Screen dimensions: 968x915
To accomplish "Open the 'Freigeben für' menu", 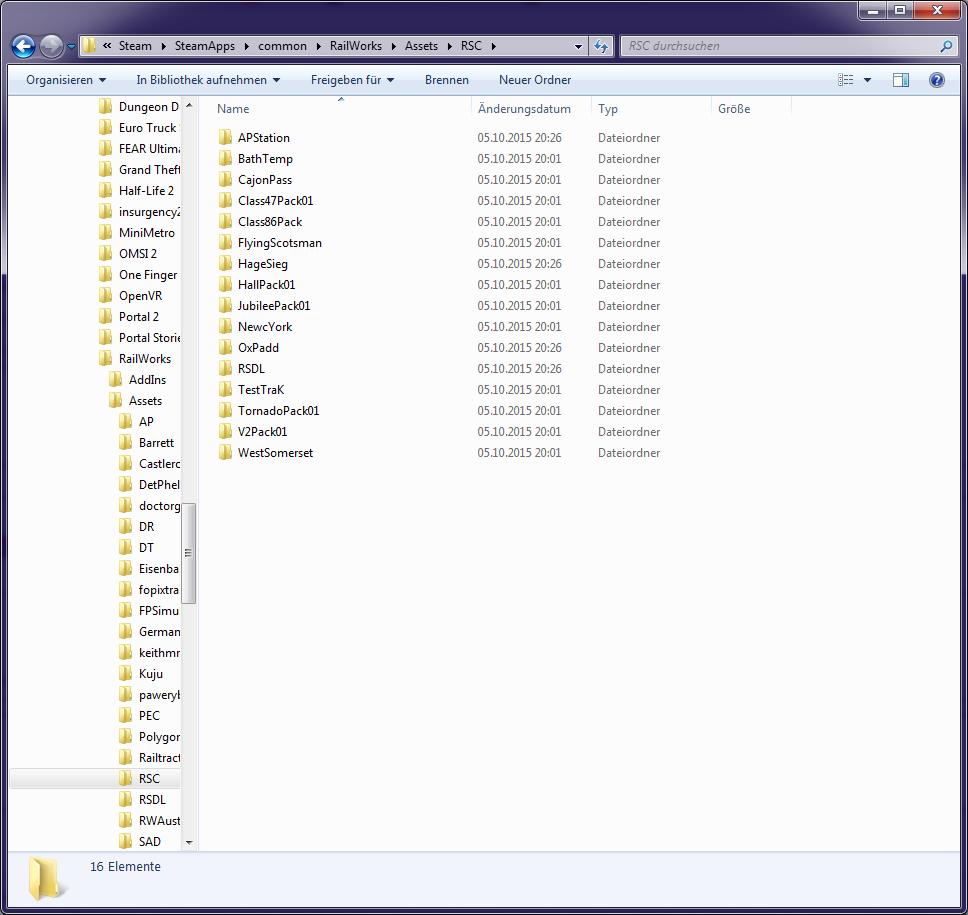I will click(352, 80).
